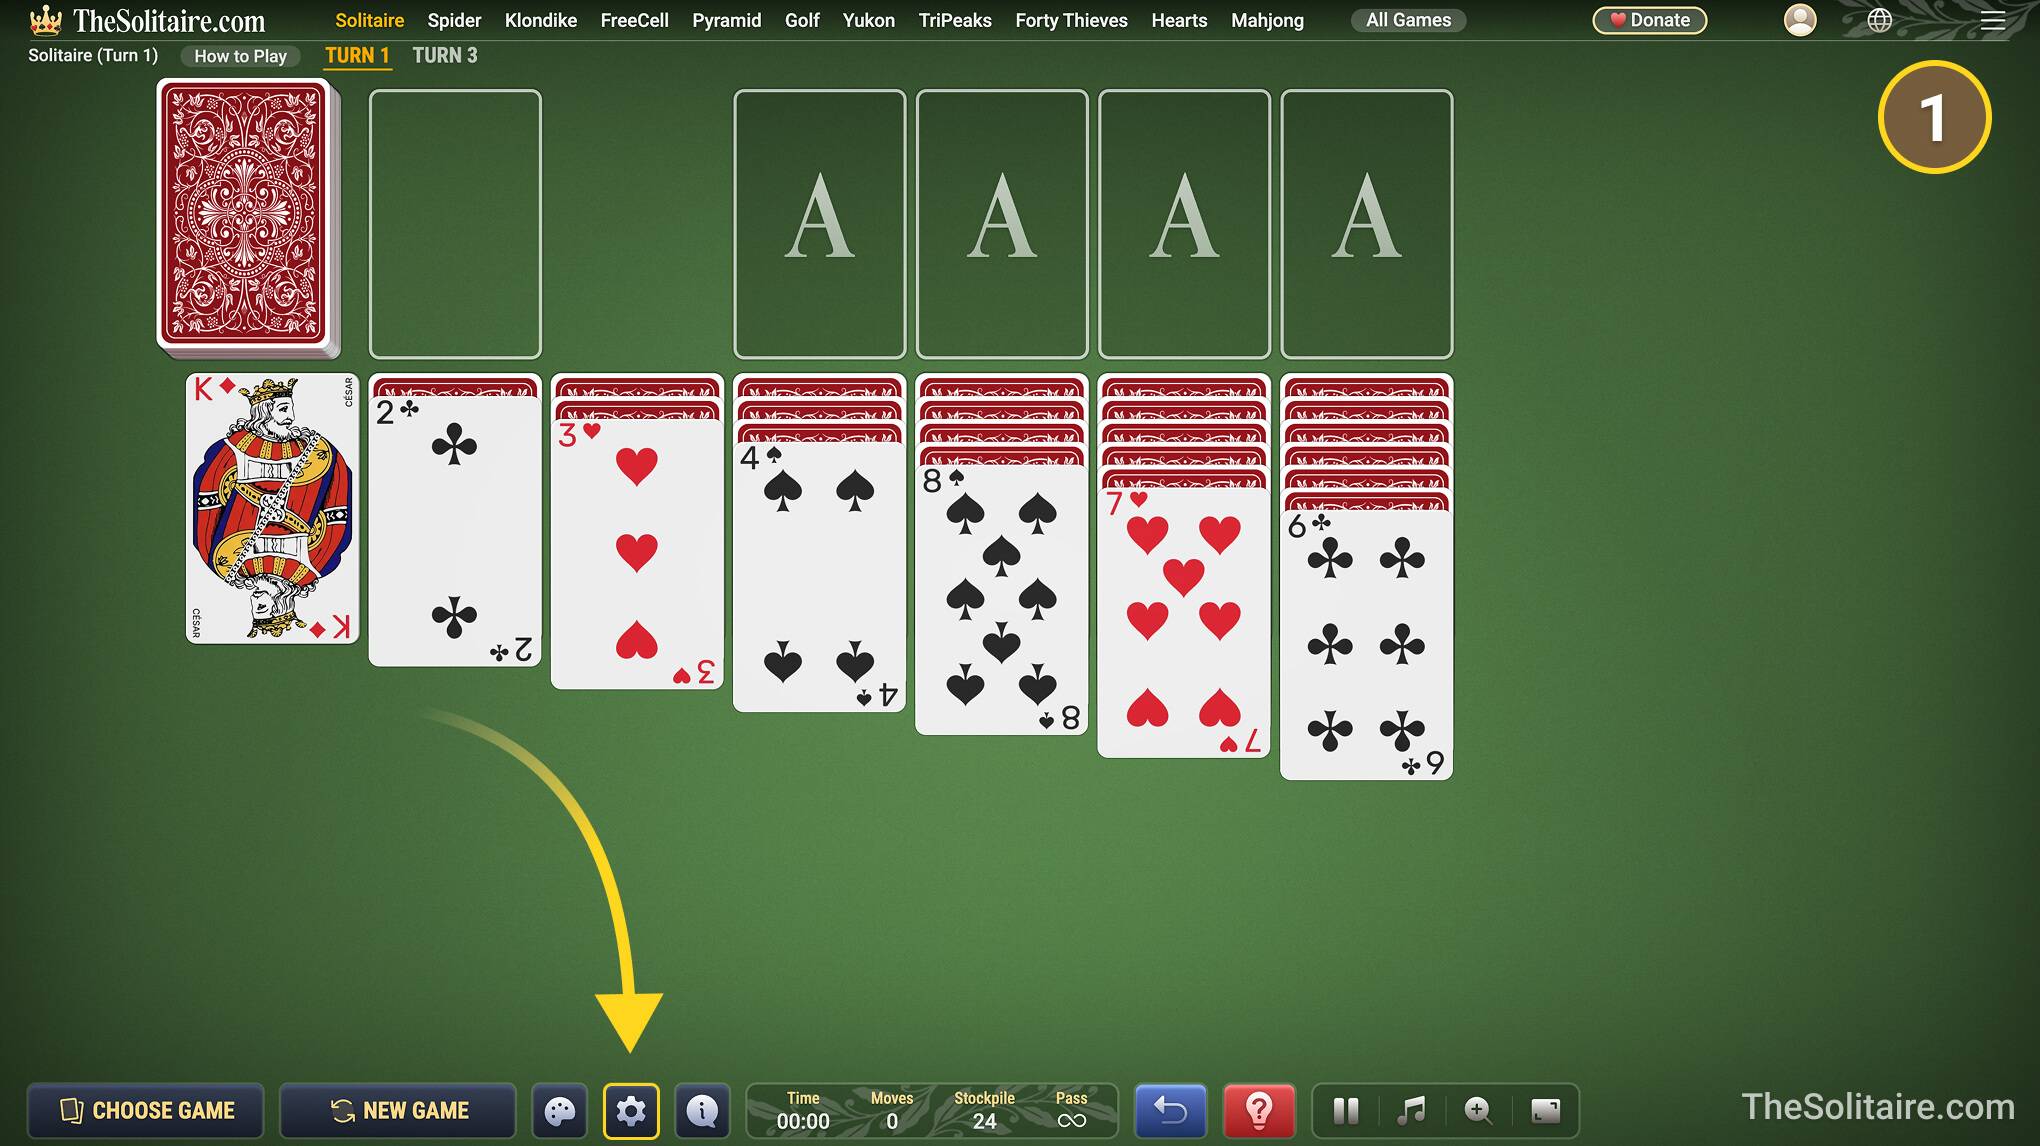This screenshot has height=1146, width=2040.
Task: Click the Time 00:00 counter
Action: [x=803, y=1111]
